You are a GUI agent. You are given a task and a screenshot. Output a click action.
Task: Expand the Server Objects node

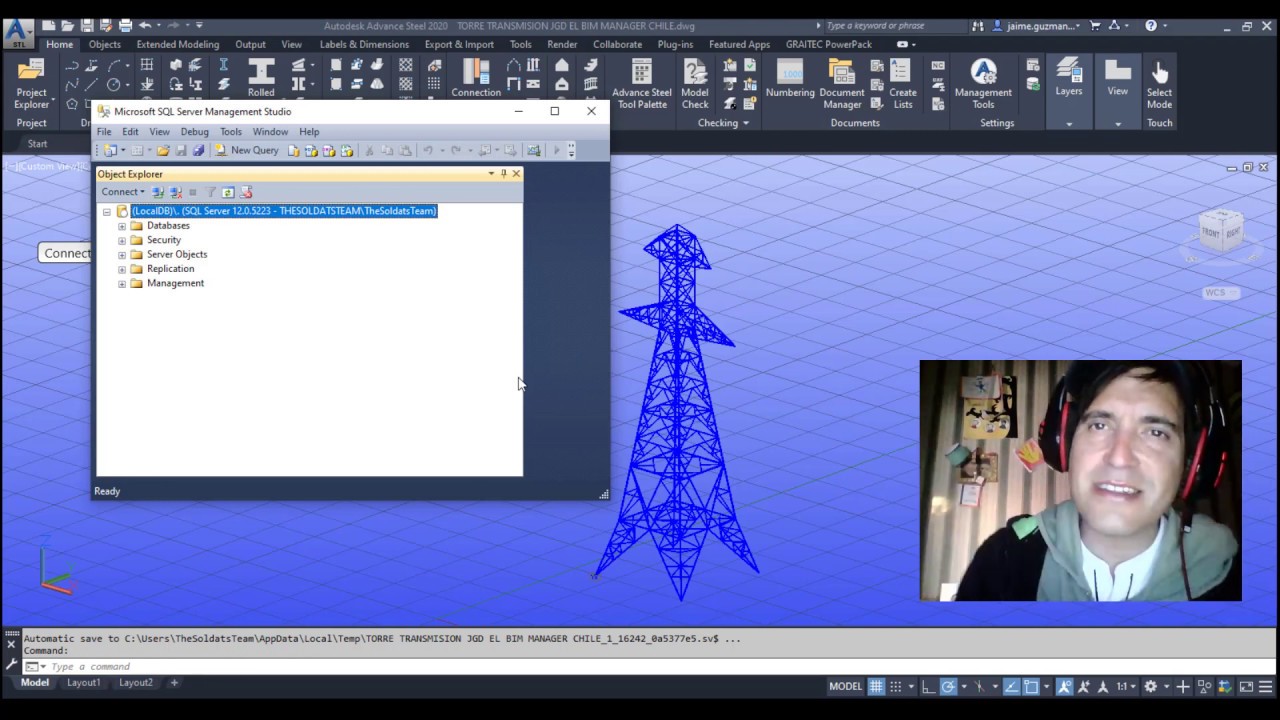pyautogui.click(x=122, y=255)
